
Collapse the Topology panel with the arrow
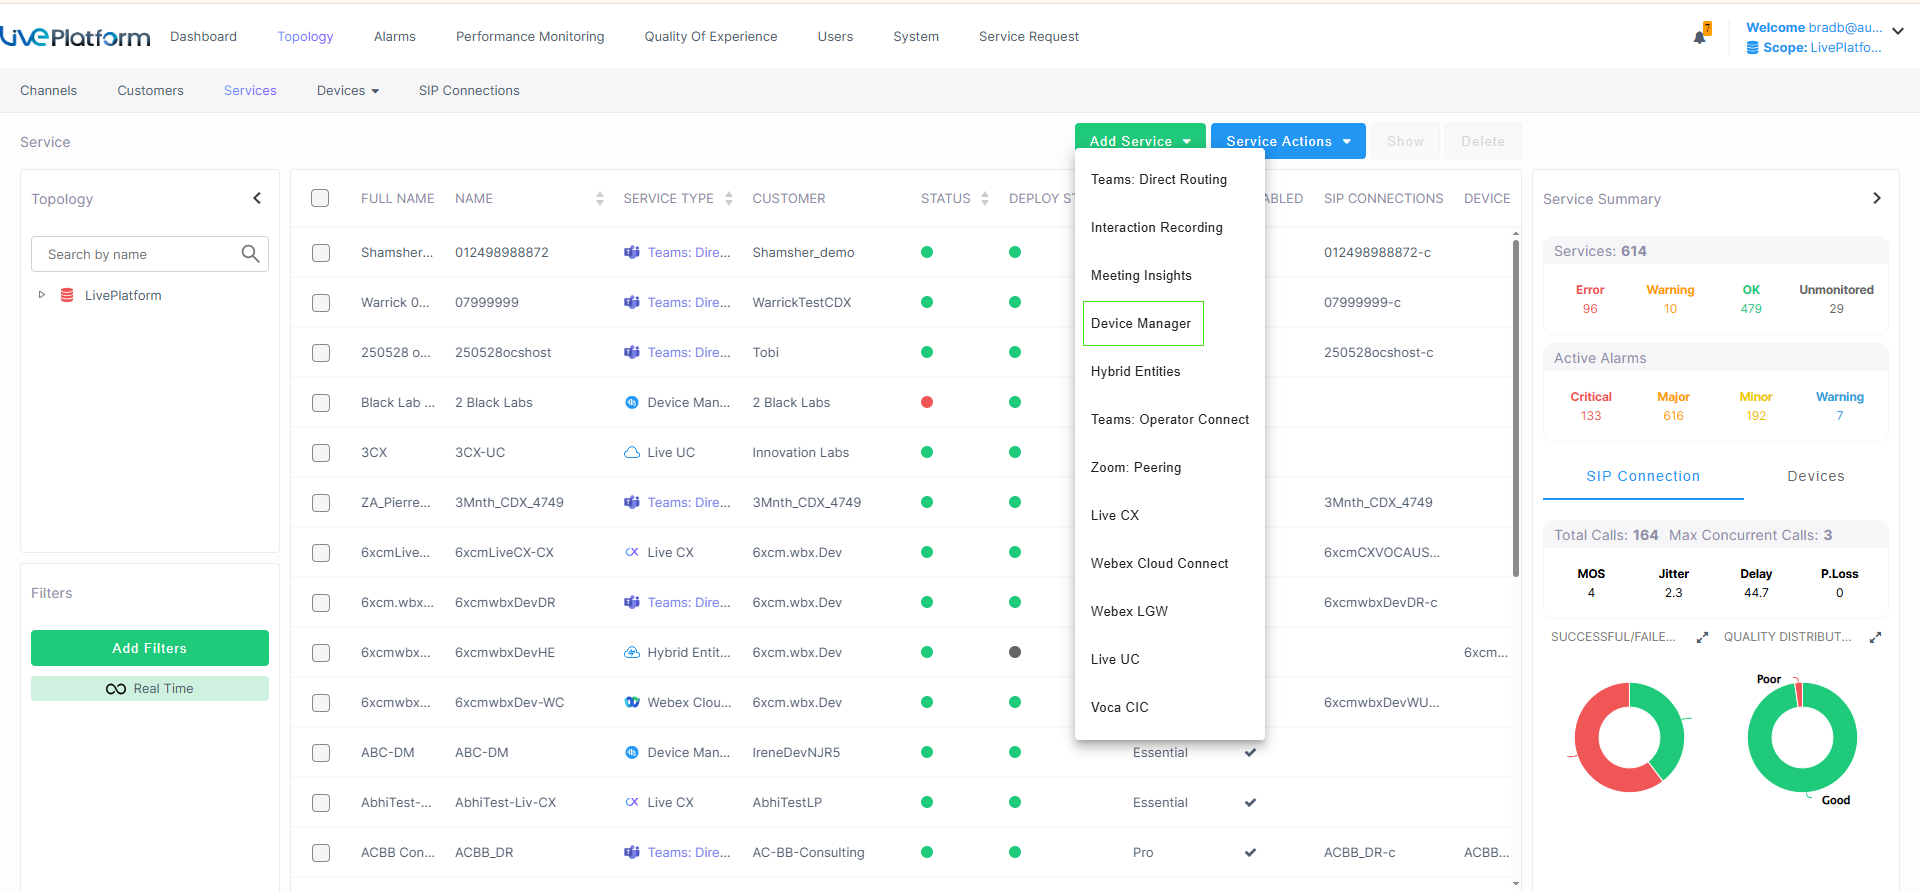(x=257, y=198)
